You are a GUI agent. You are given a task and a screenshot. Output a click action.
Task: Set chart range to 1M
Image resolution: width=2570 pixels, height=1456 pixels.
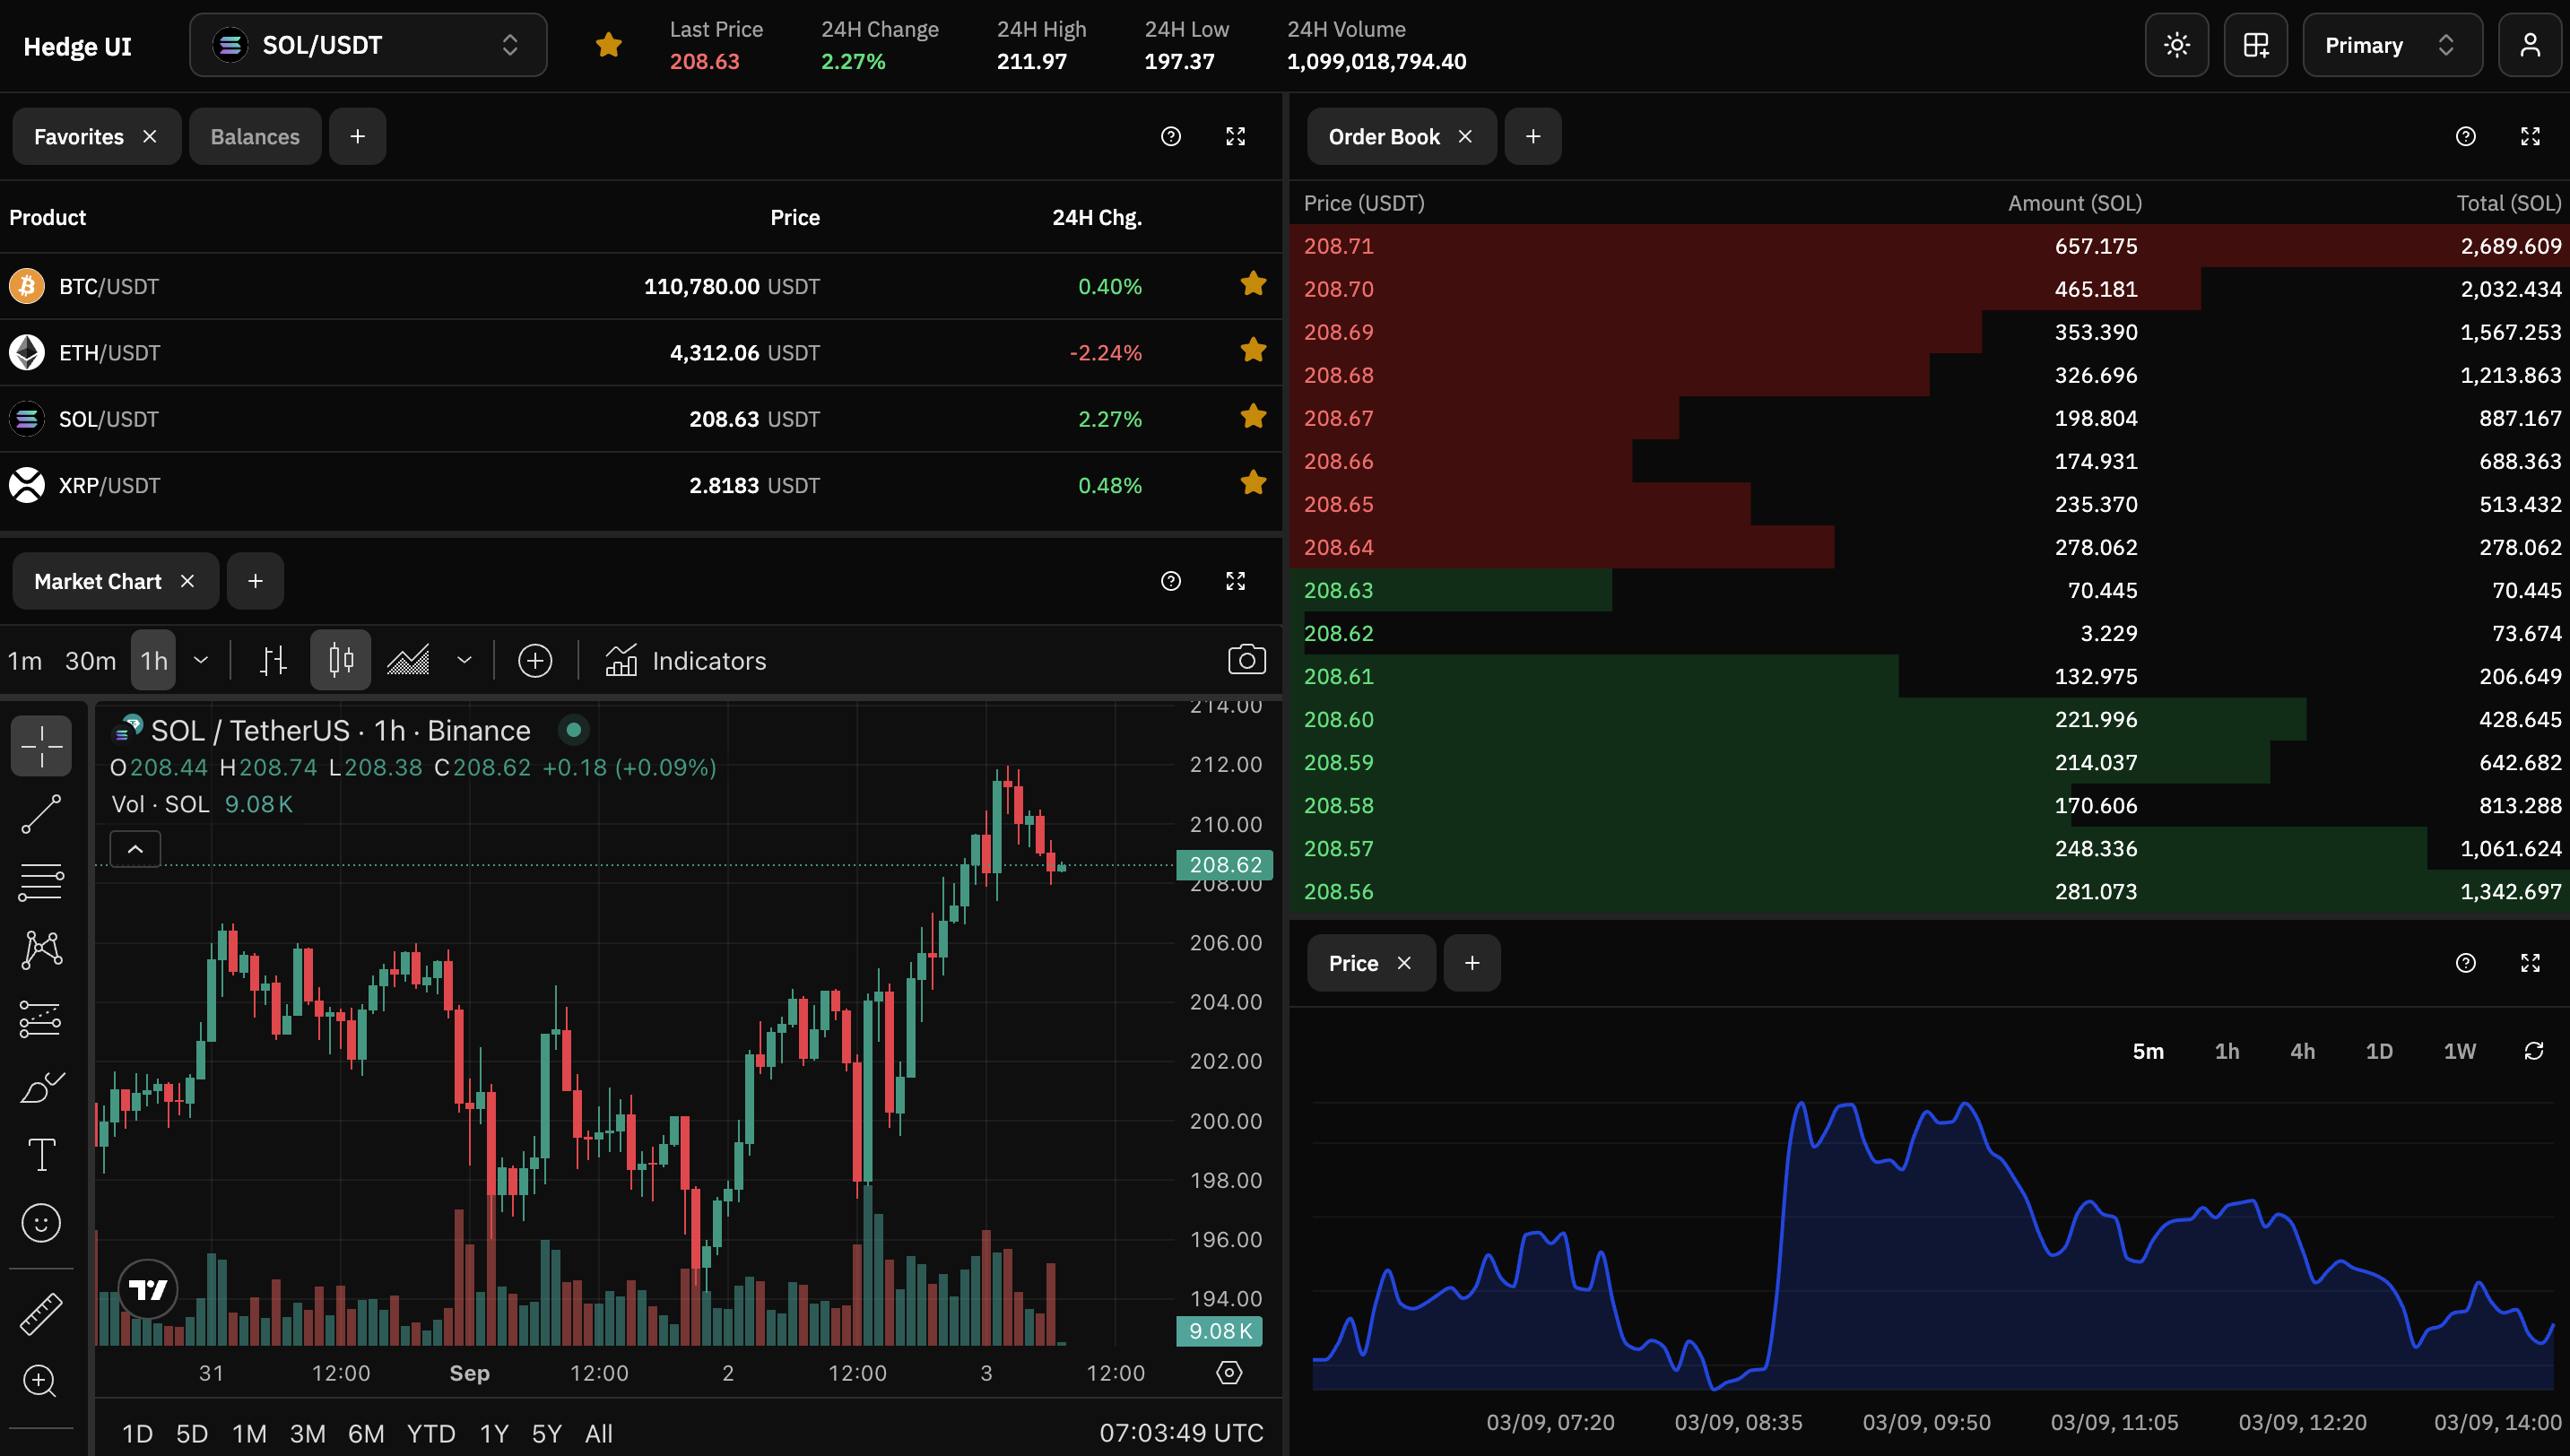(x=249, y=1433)
